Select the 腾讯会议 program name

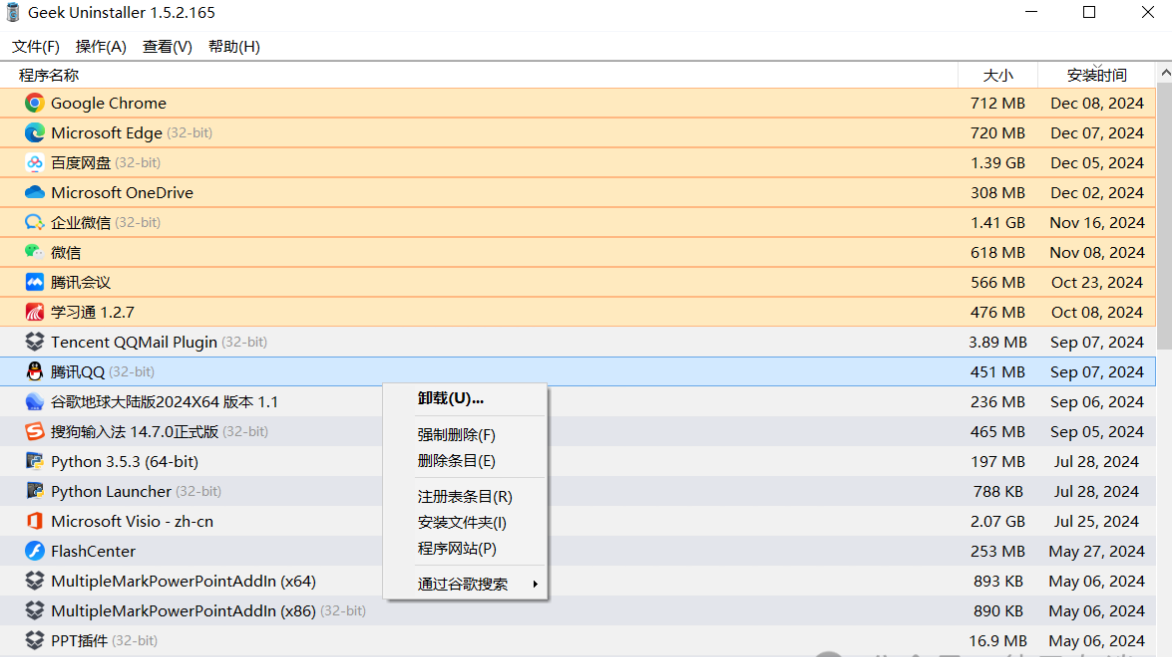click(x=81, y=282)
